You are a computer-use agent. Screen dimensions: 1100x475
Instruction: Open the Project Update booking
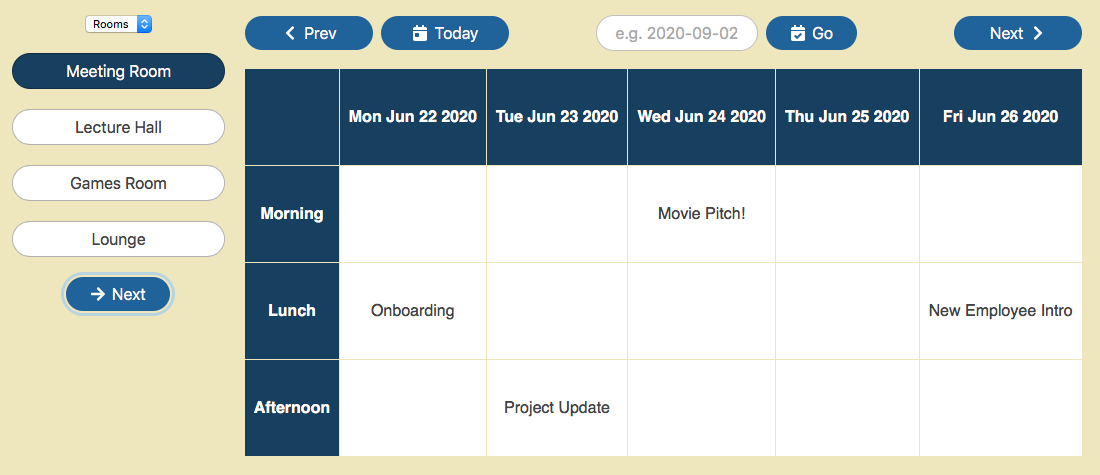click(x=556, y=407)
